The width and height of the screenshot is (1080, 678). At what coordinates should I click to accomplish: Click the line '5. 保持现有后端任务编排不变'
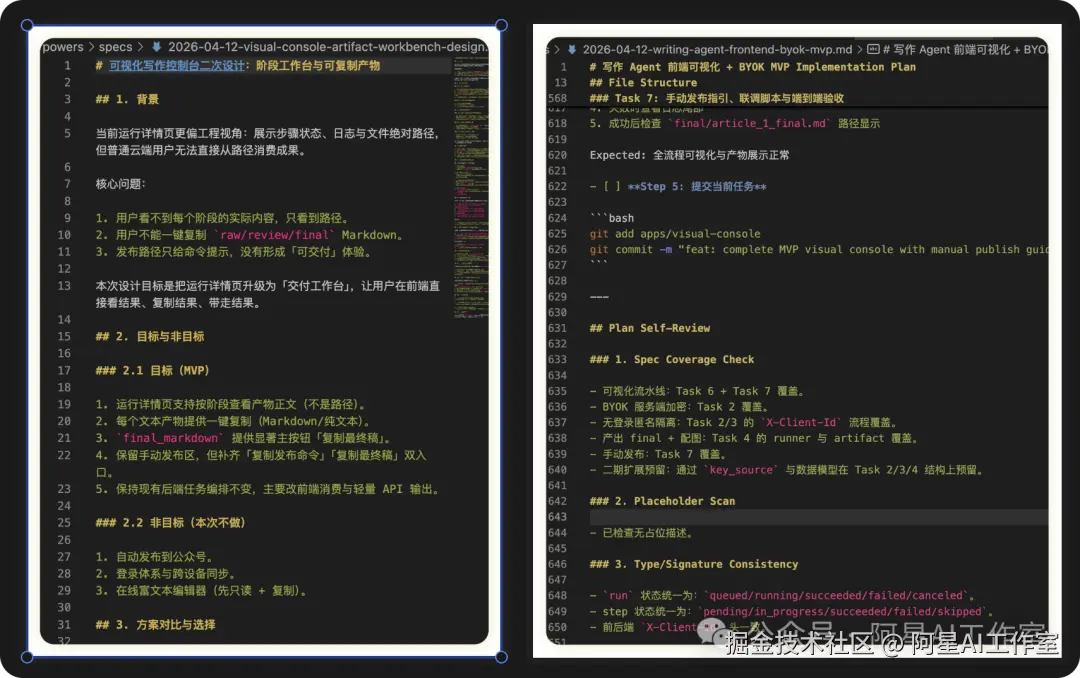[269, 489]
